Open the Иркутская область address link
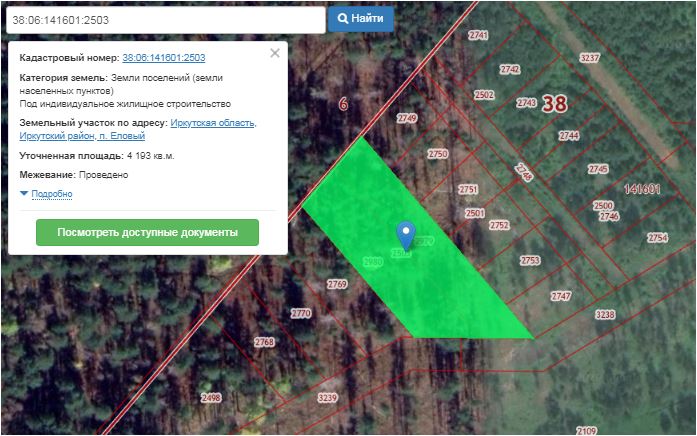Viewport: 697px width, 436px height. (x=212, y=123)
